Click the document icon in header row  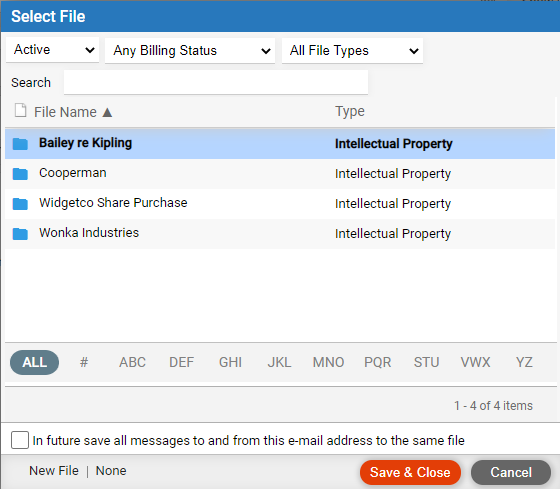click(x=20, y=110)
